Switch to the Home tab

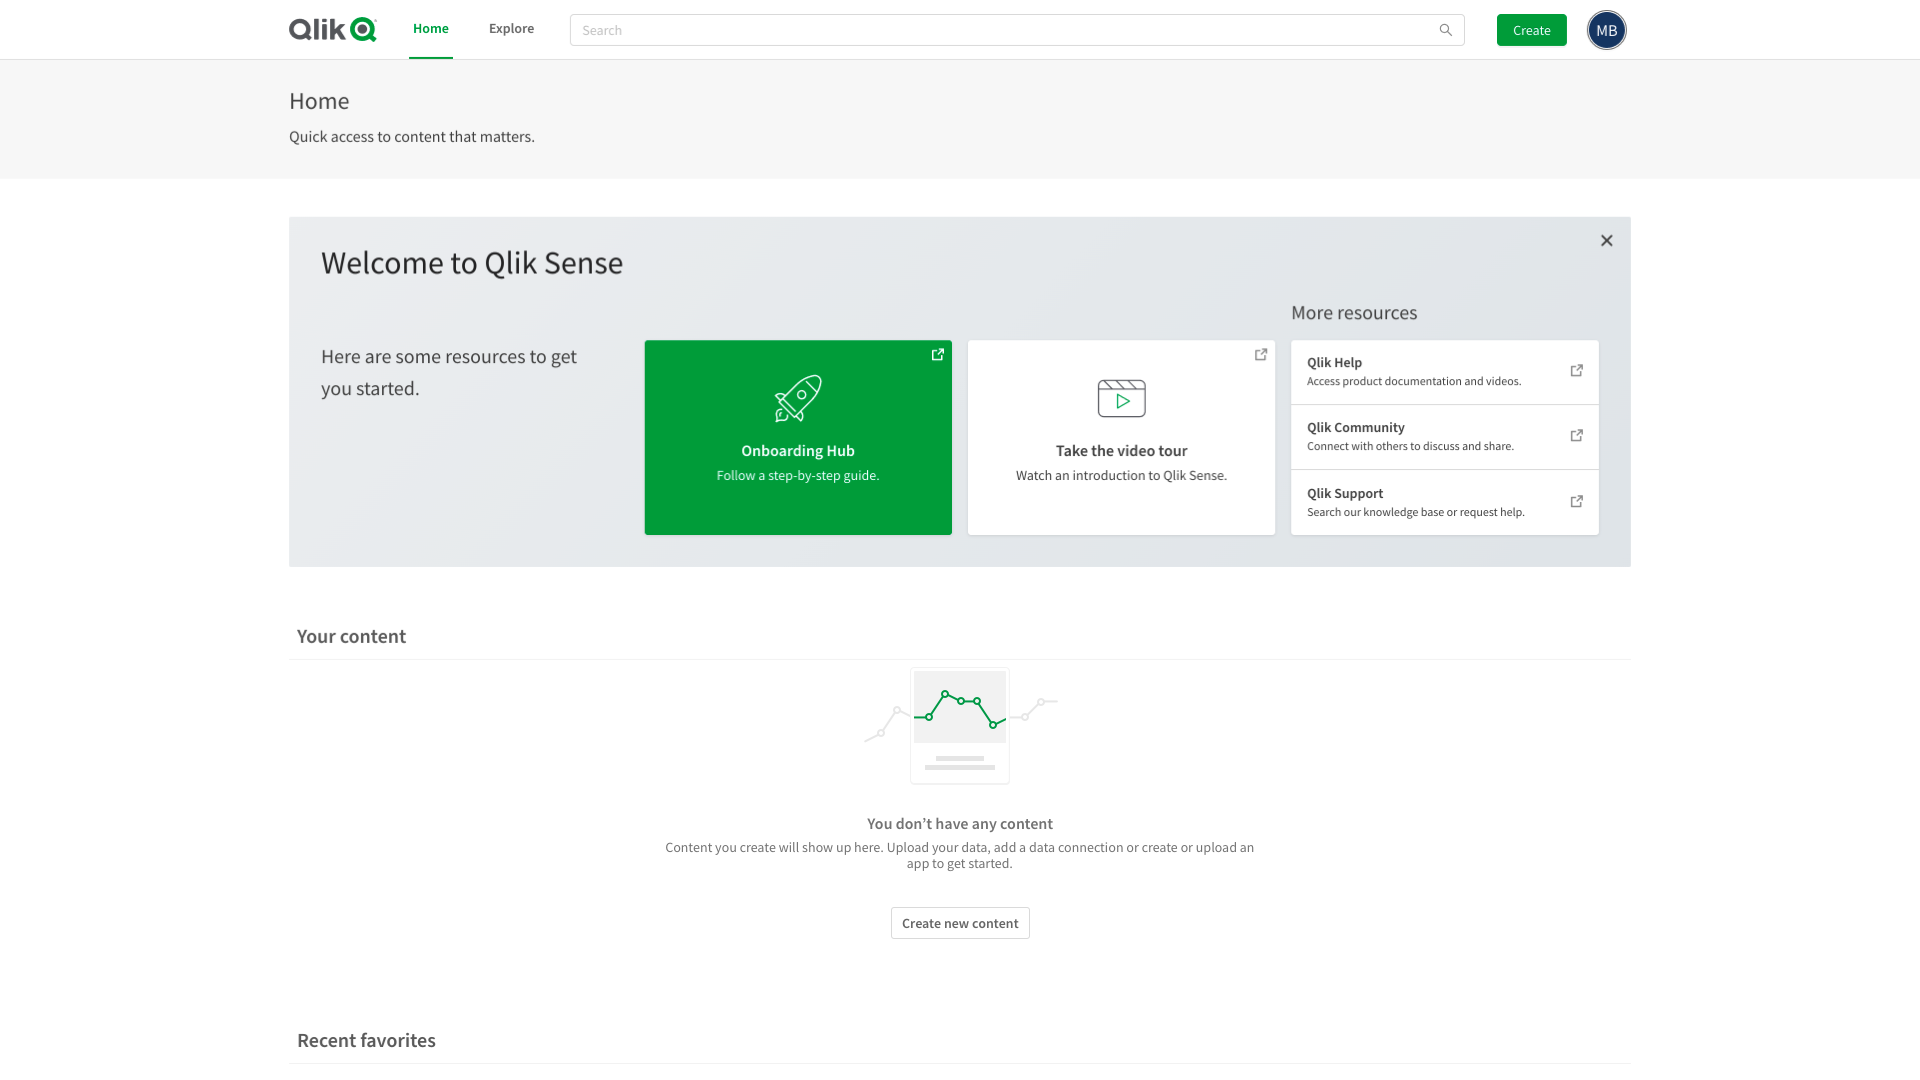pos(430,29)
